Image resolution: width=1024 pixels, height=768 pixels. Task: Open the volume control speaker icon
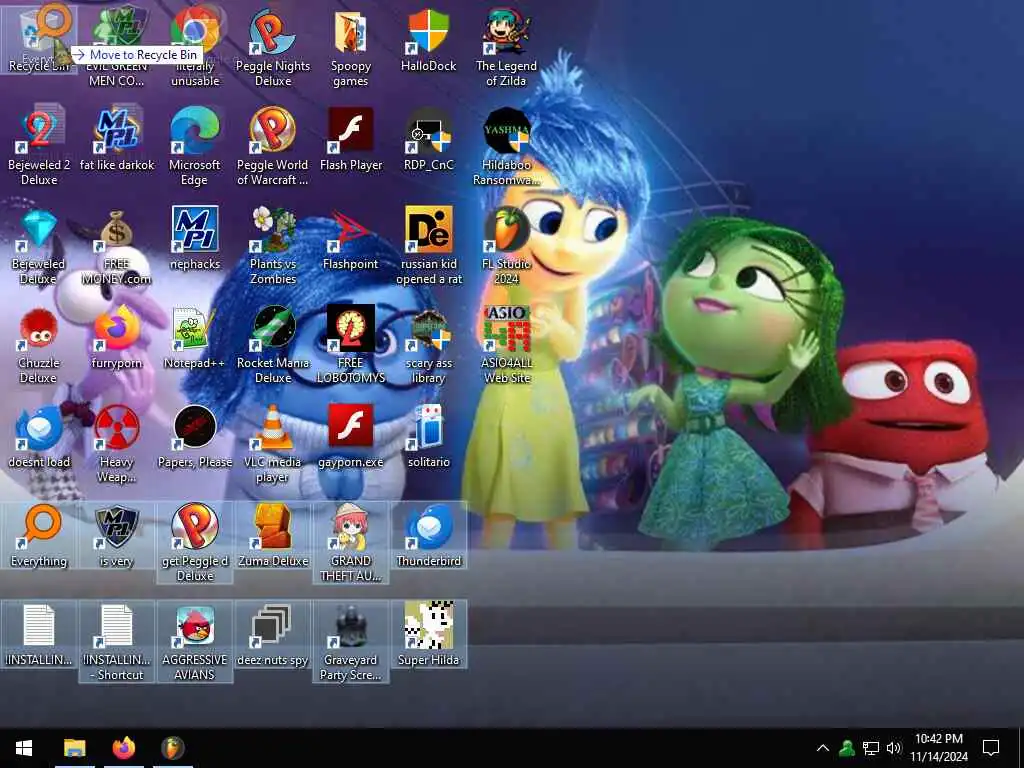tap(894, 748)
